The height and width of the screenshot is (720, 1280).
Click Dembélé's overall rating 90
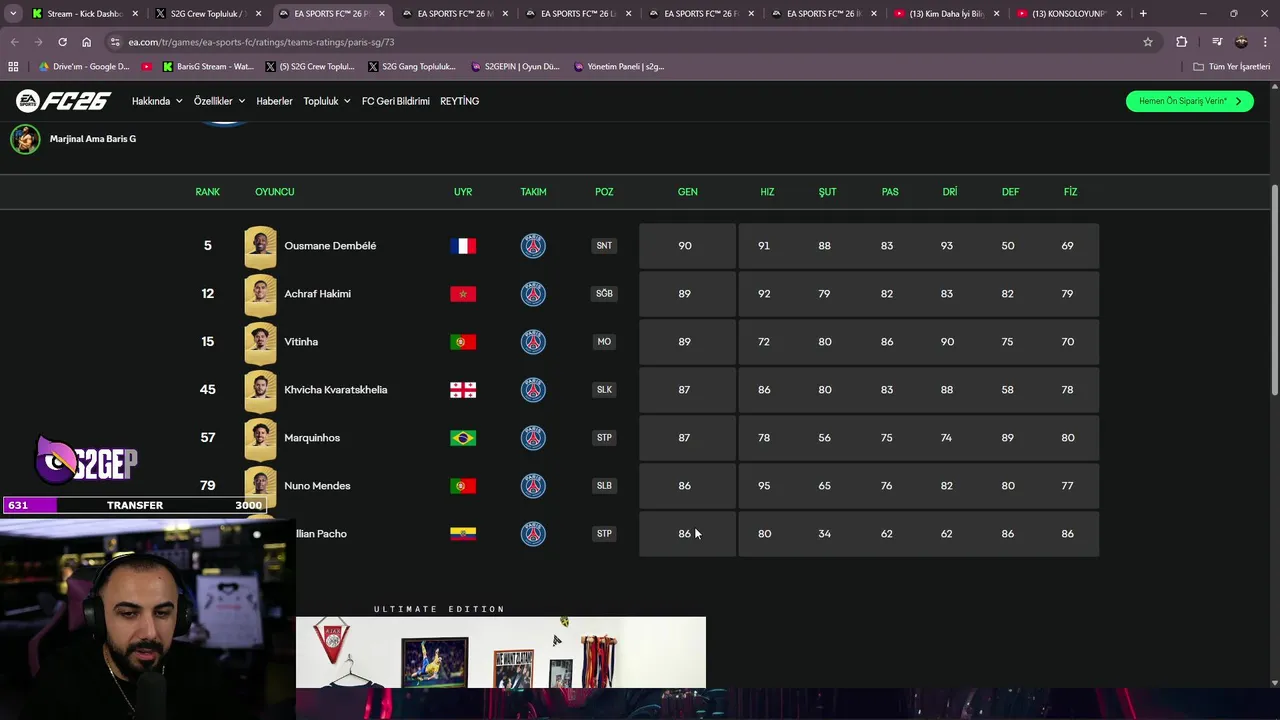[x=685, y=246]
